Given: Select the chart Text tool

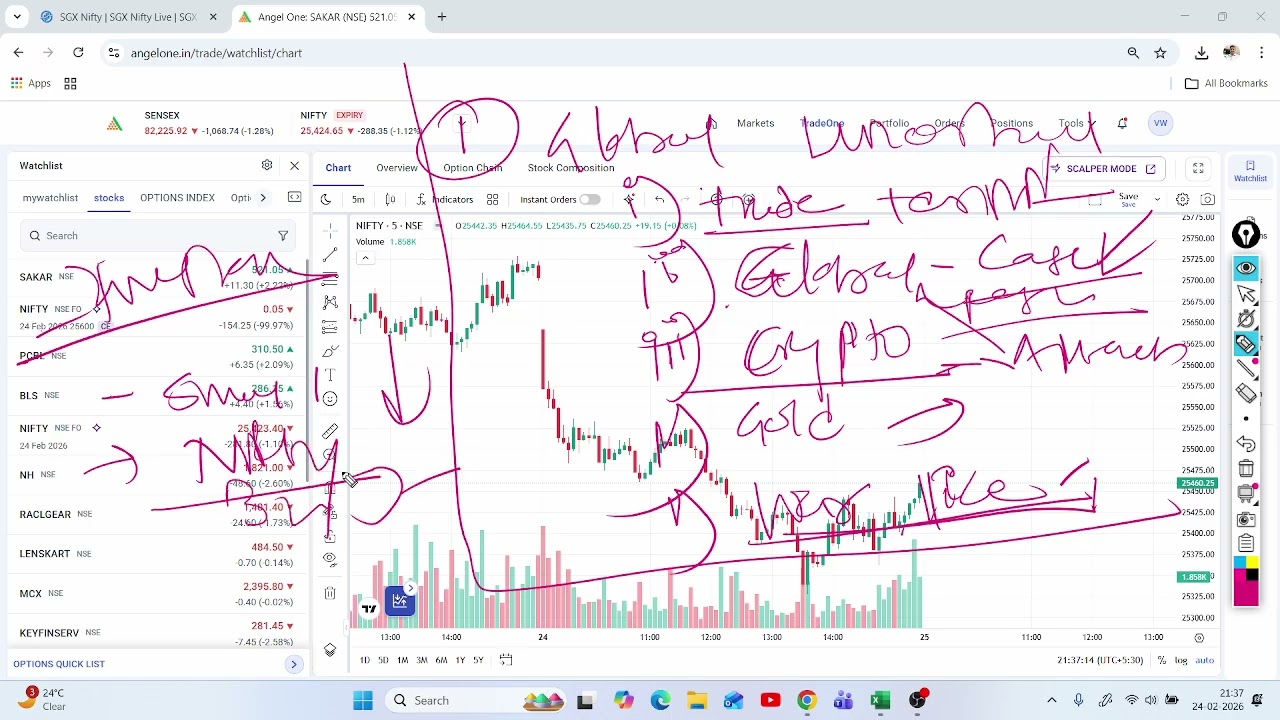Looking at the screenshot, I should (330, 375).
